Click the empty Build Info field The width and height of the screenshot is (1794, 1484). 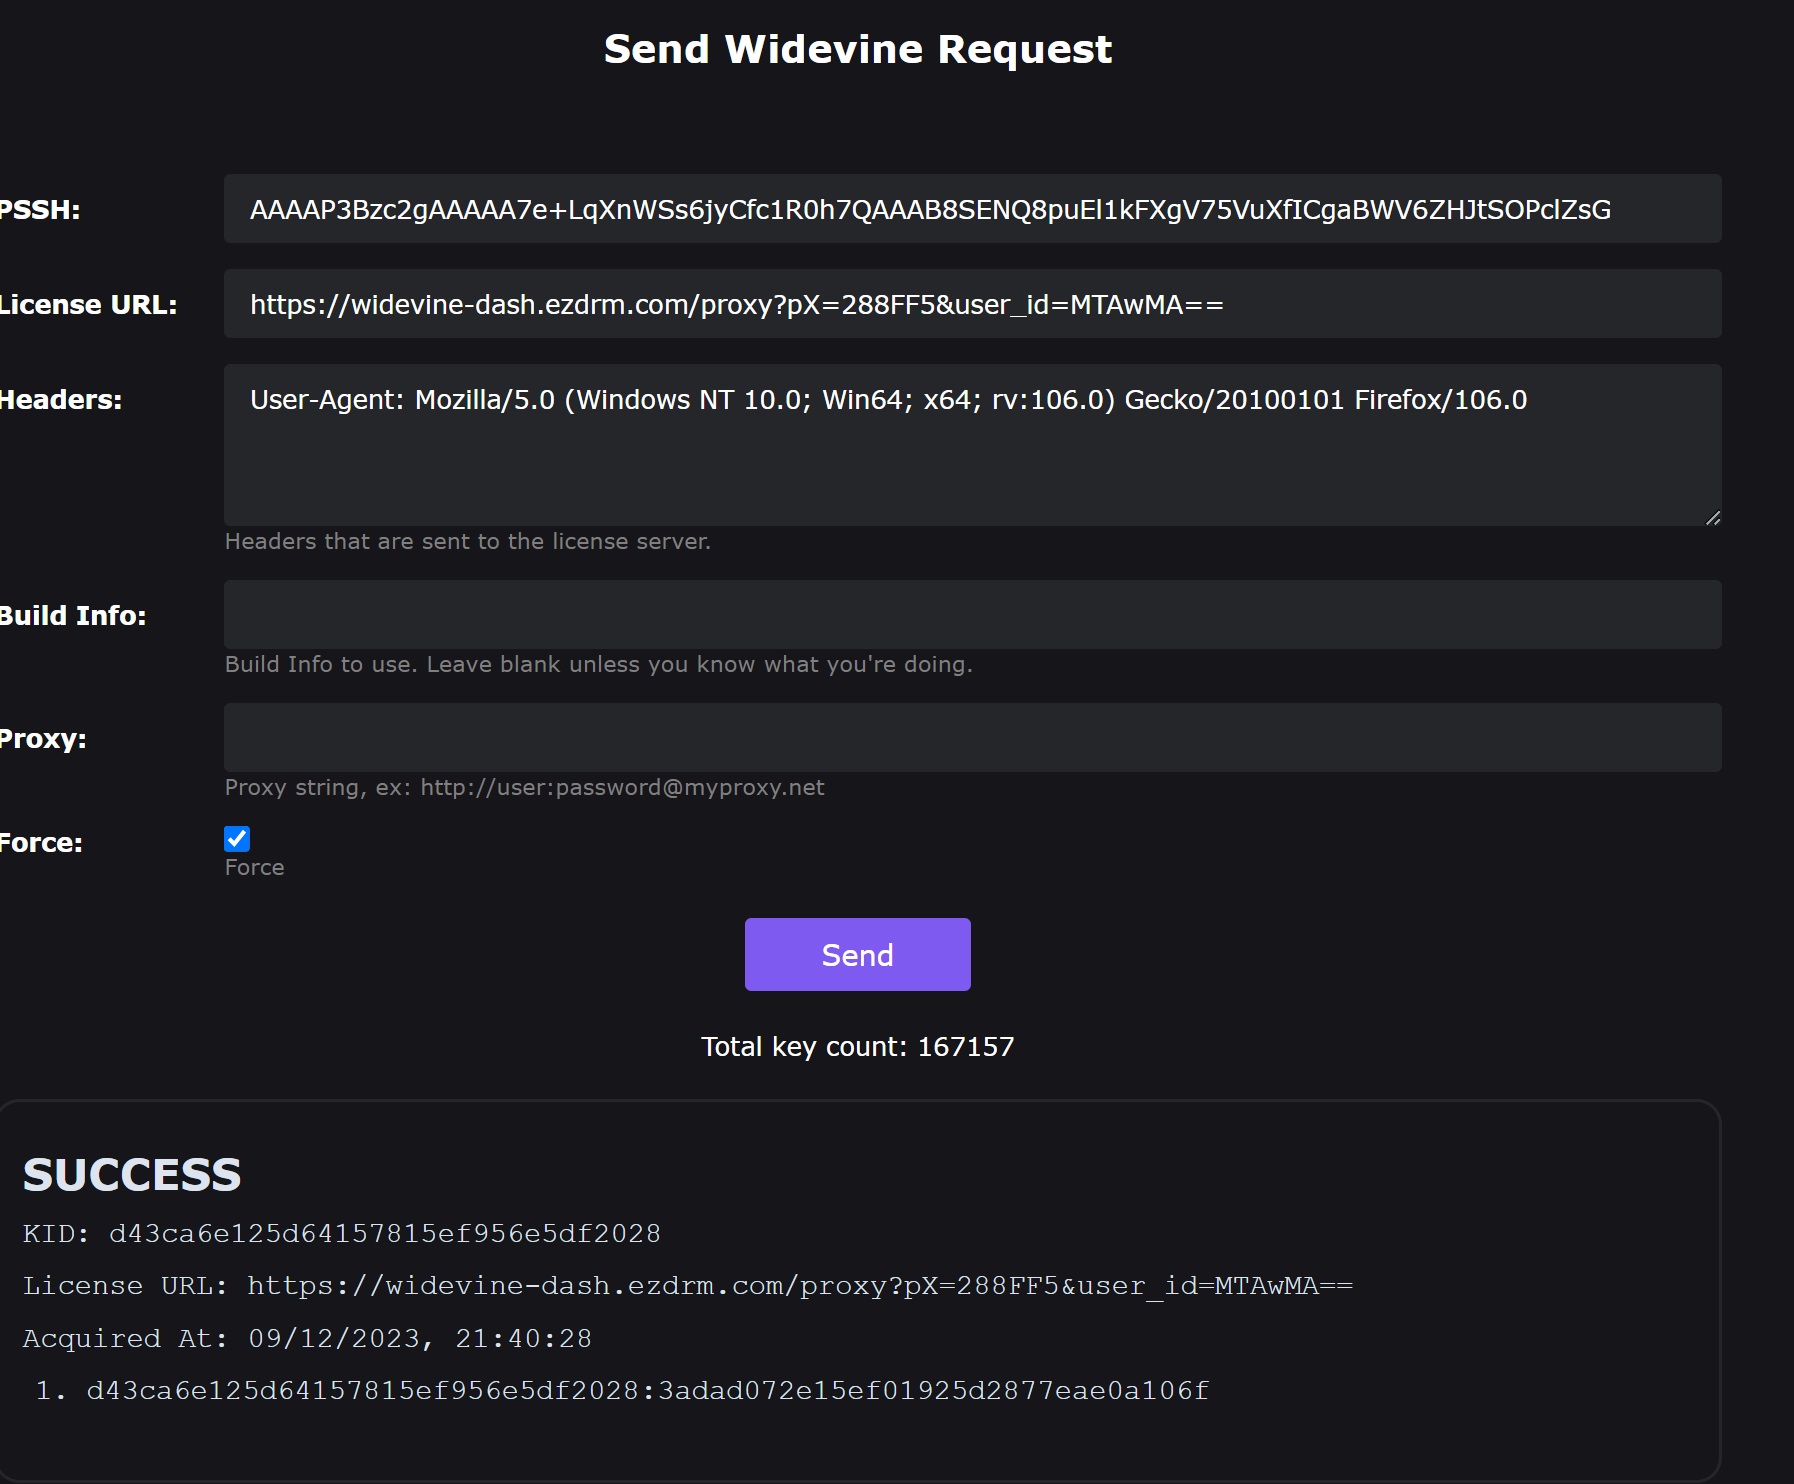[x=972, y=615]
